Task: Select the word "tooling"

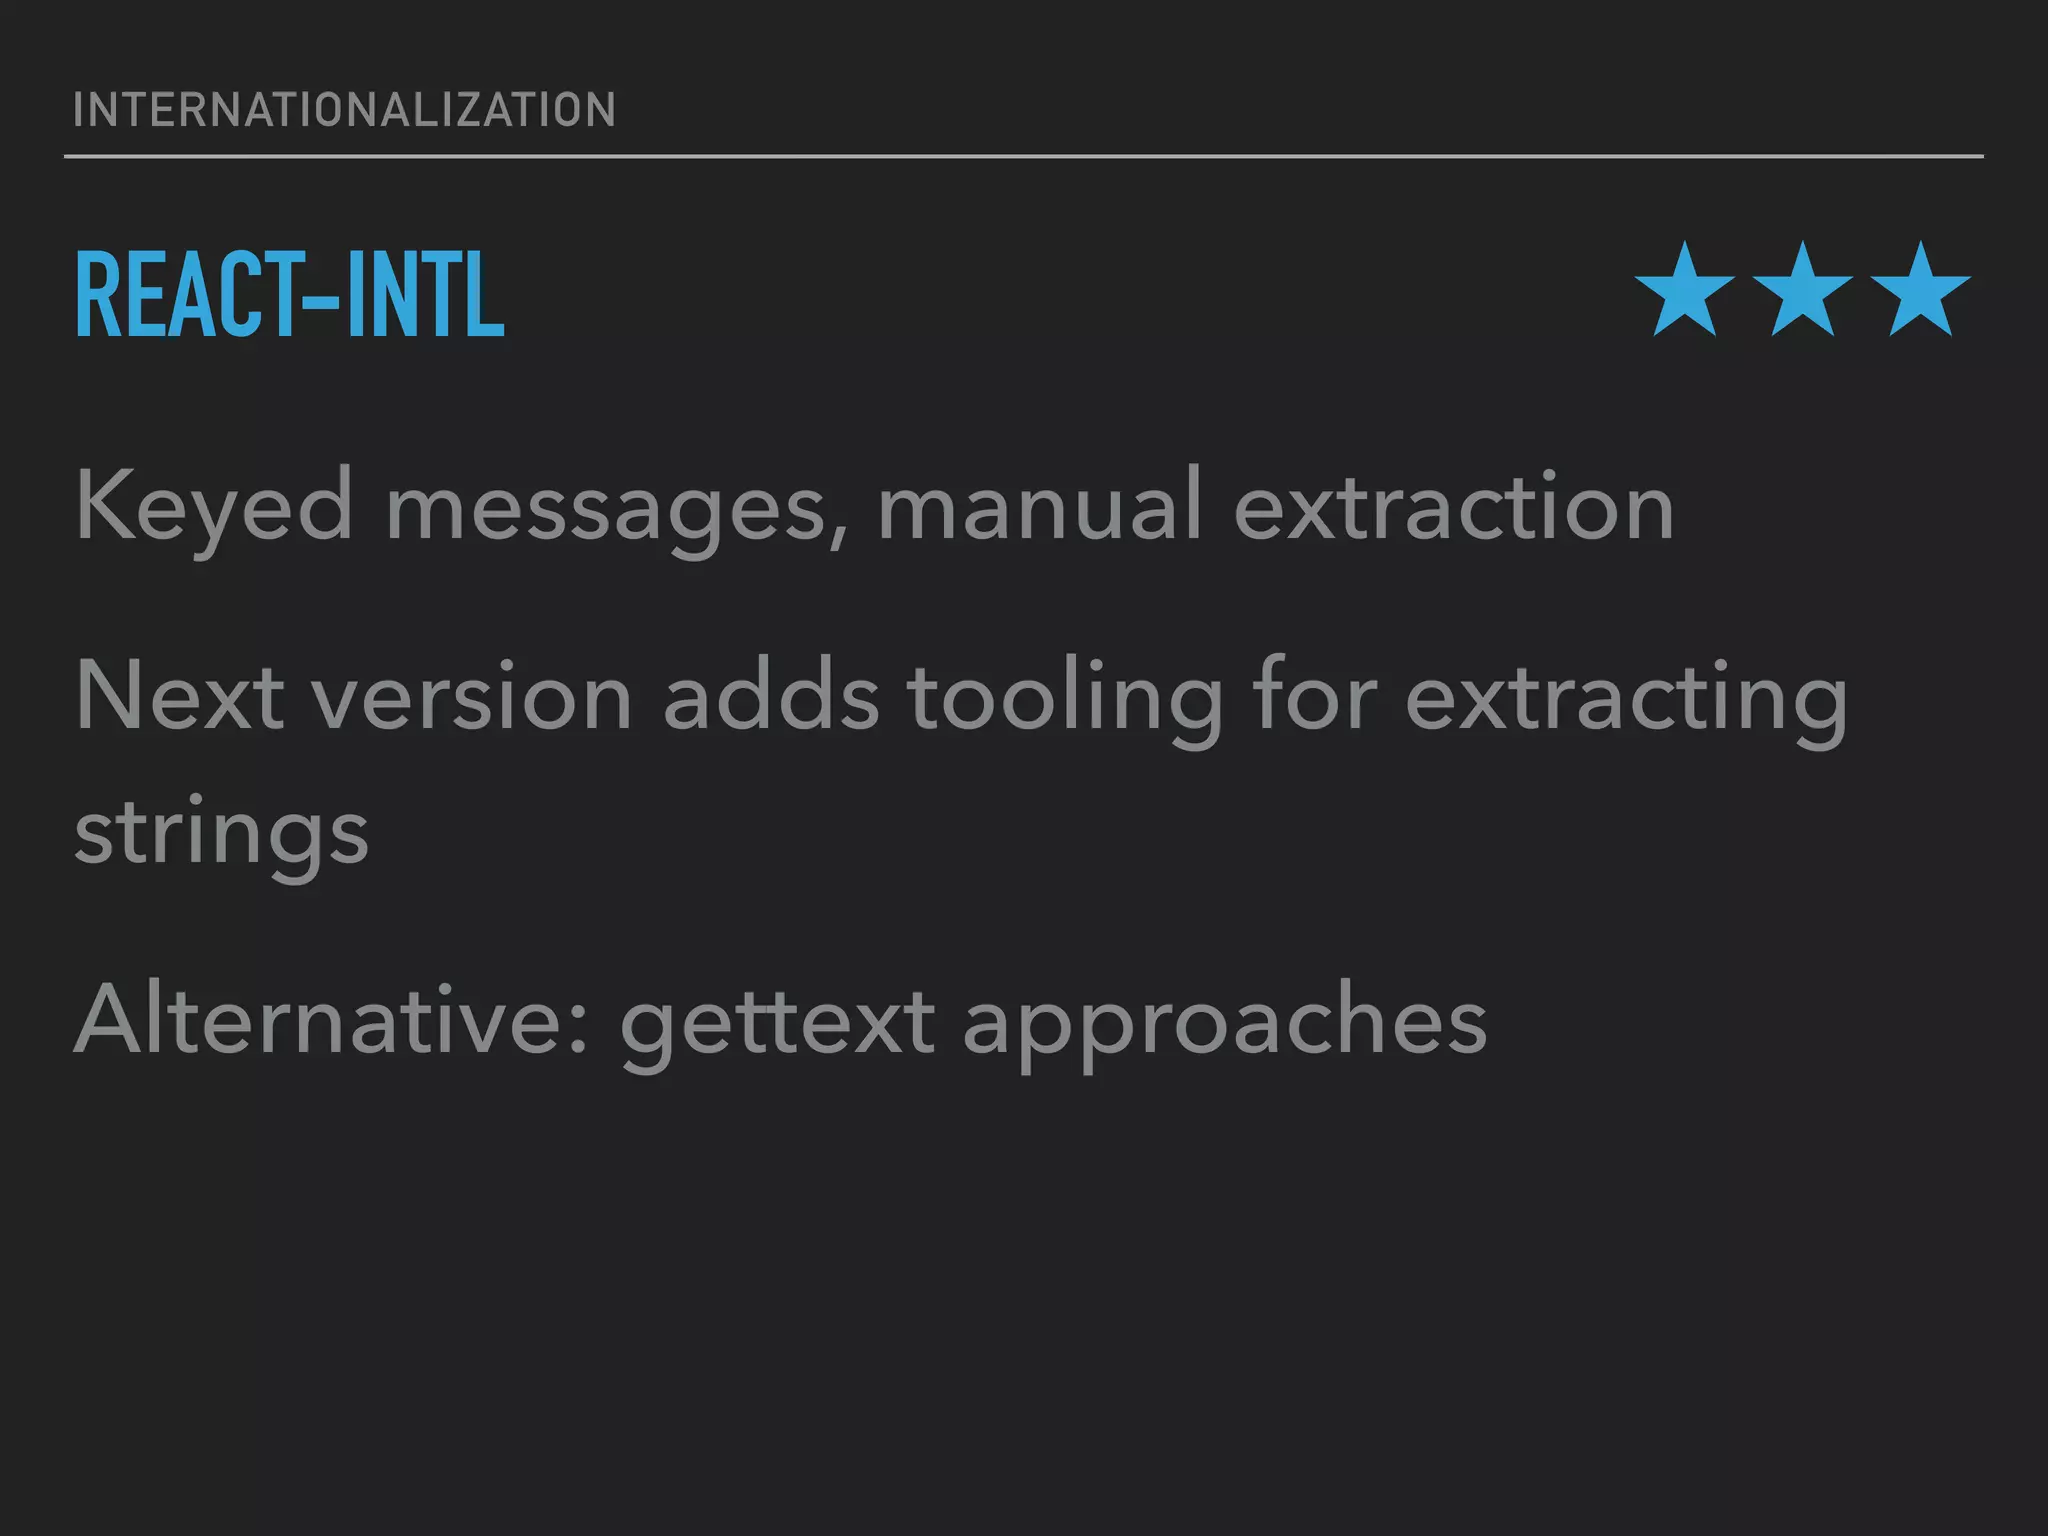Action: coord(1065,702)
